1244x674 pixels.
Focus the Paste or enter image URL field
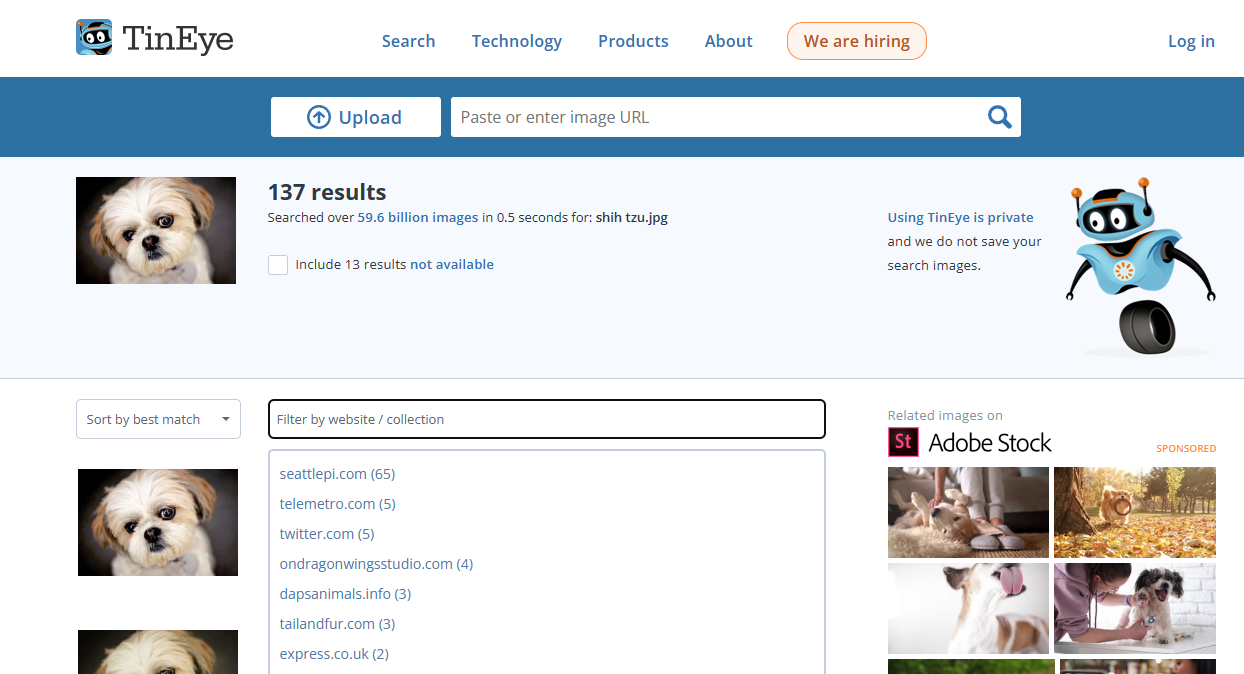pos(715,117)
